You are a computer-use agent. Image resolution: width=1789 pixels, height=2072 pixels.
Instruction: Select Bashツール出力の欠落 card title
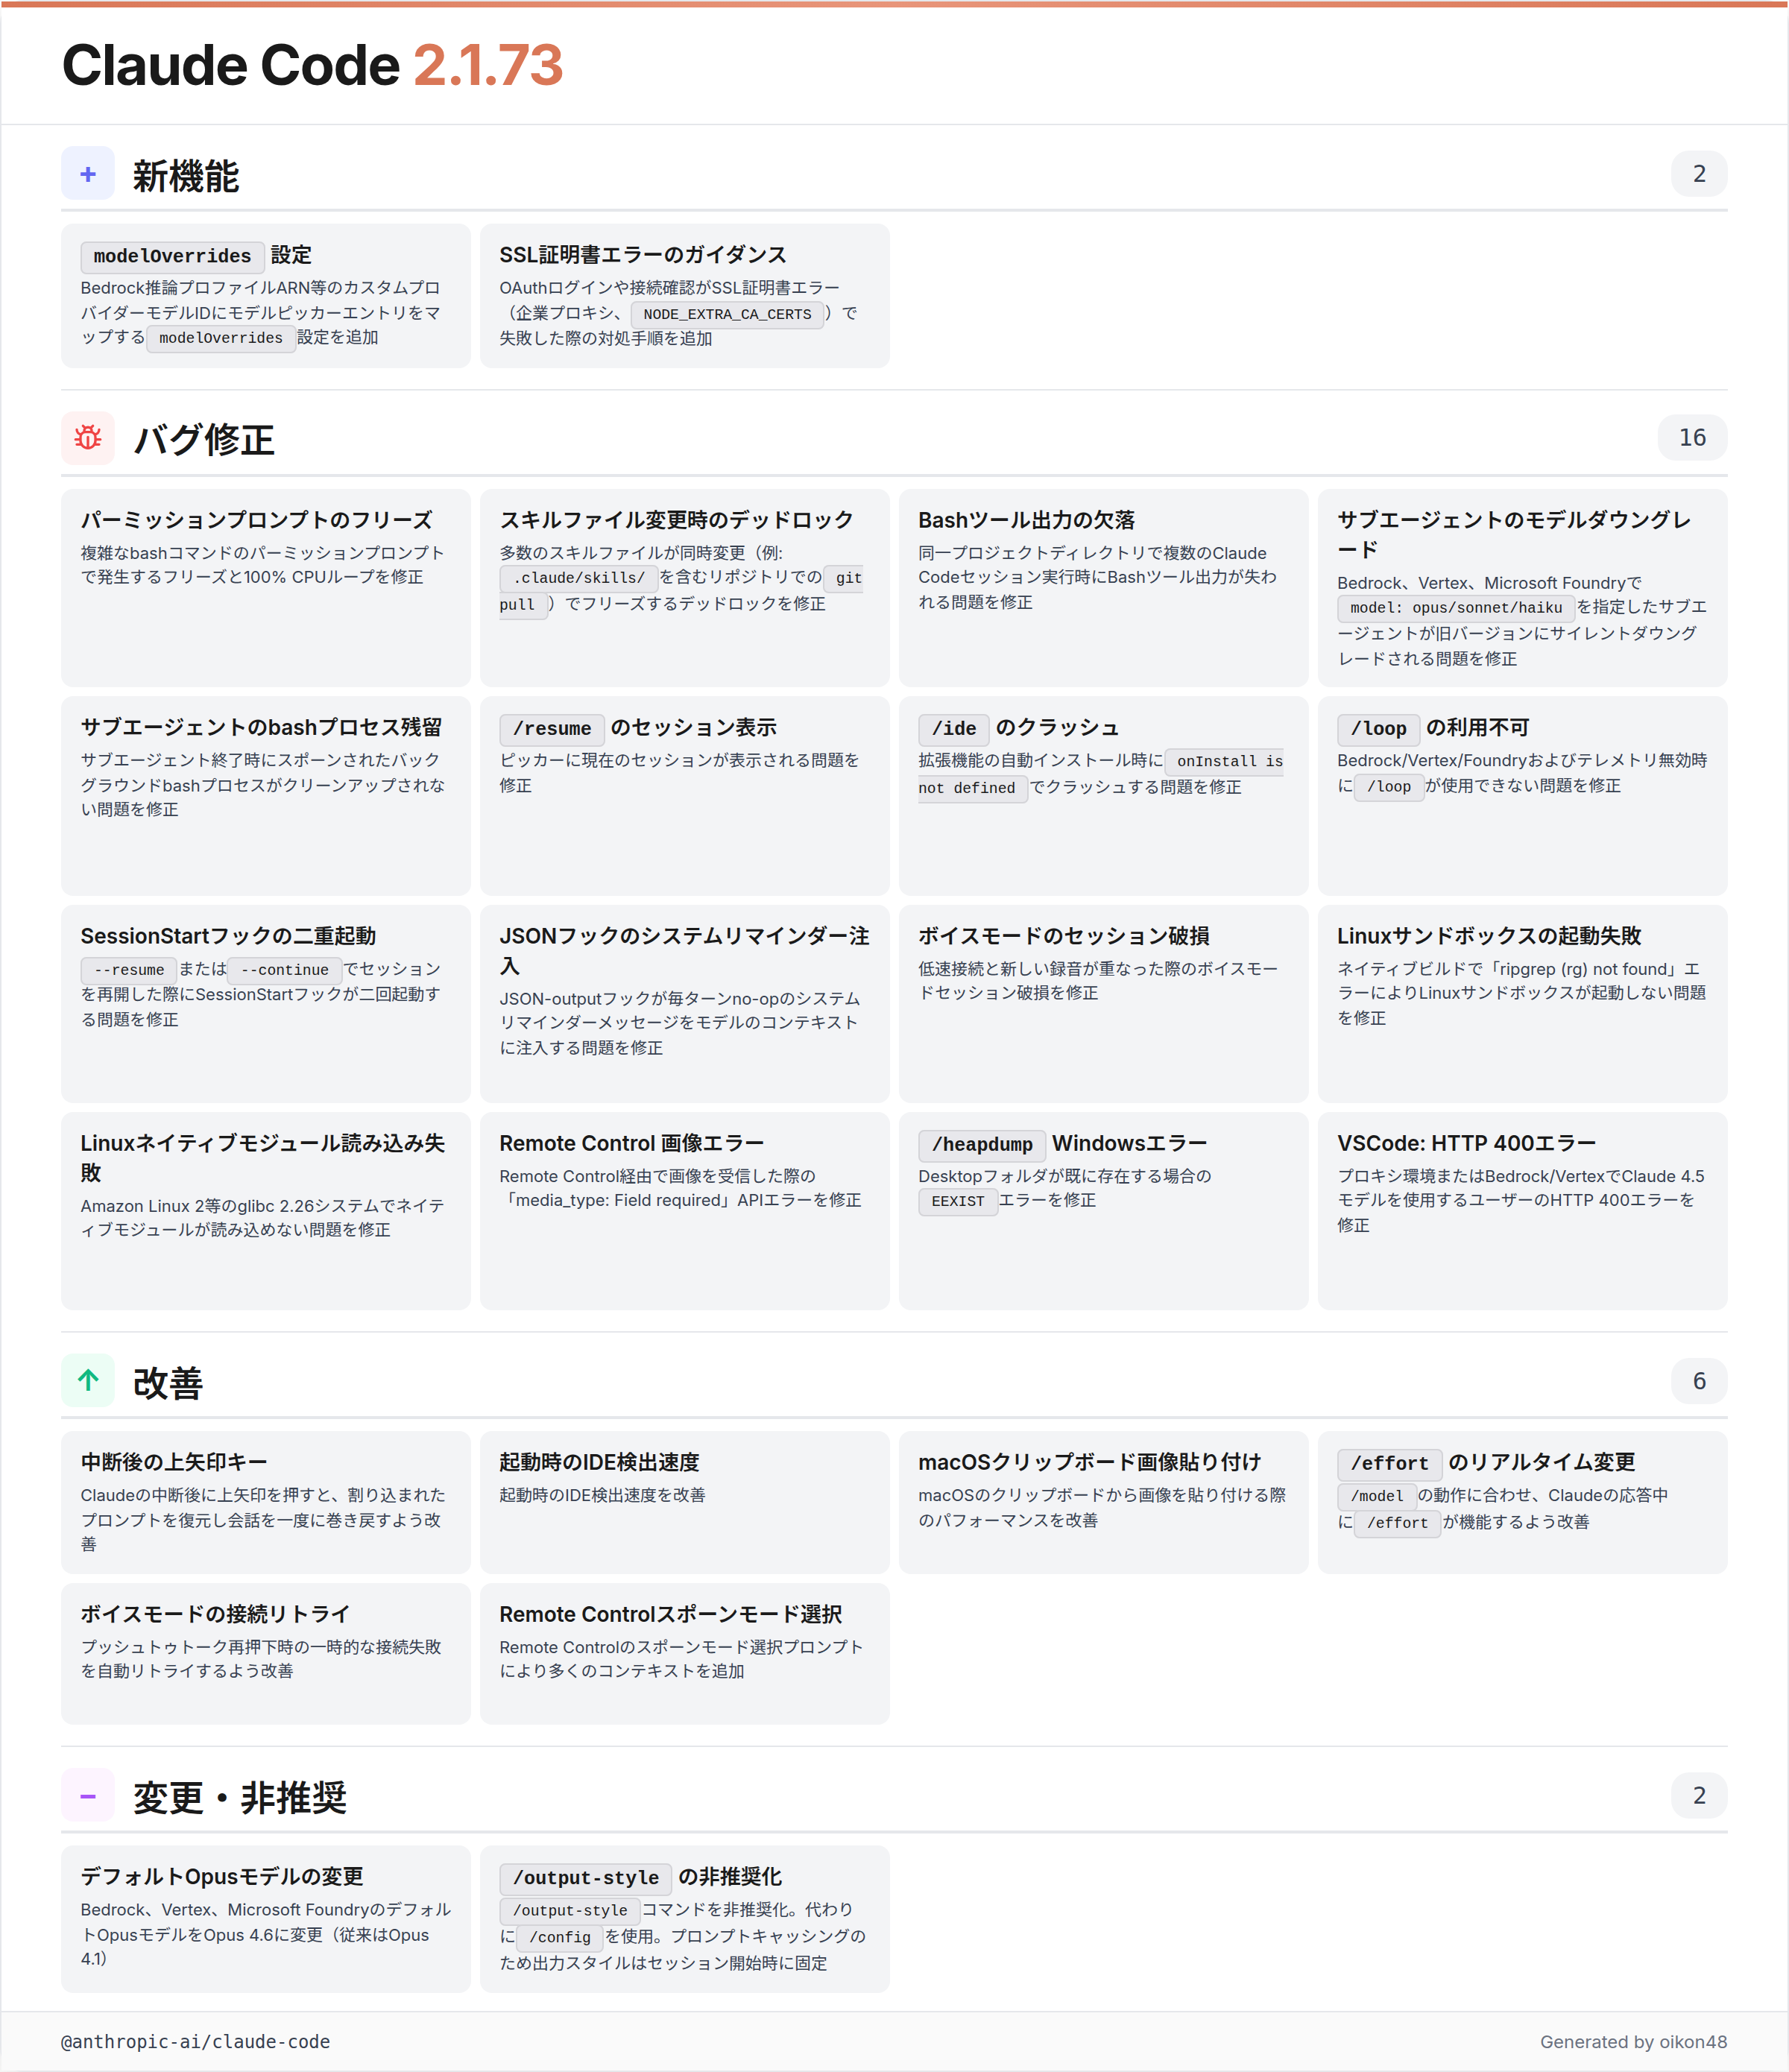1027,520
